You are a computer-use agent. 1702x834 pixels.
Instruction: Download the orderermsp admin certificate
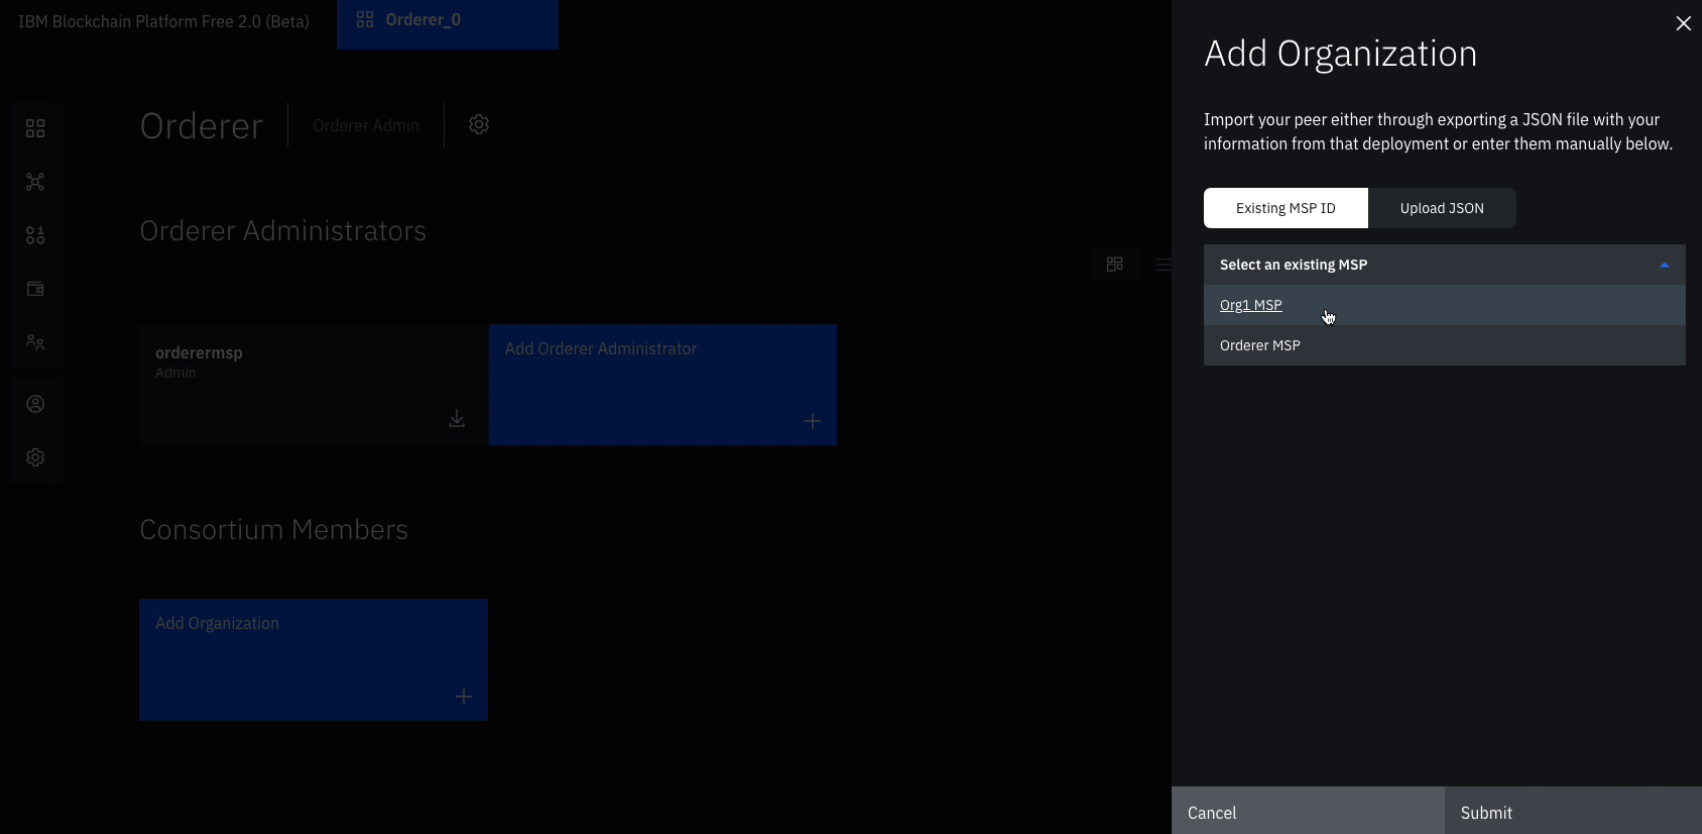pos(457,418)
